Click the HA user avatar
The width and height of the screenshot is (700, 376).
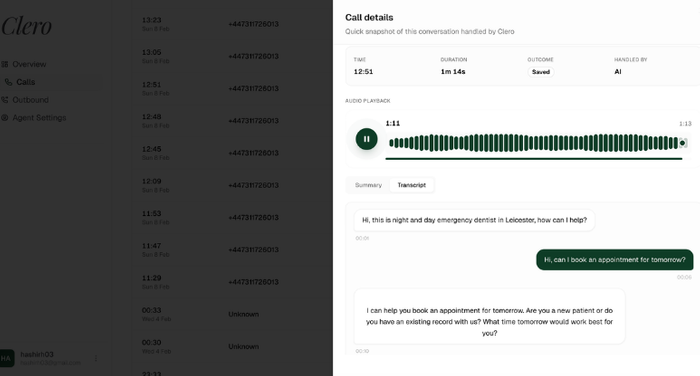pos(6,358)
